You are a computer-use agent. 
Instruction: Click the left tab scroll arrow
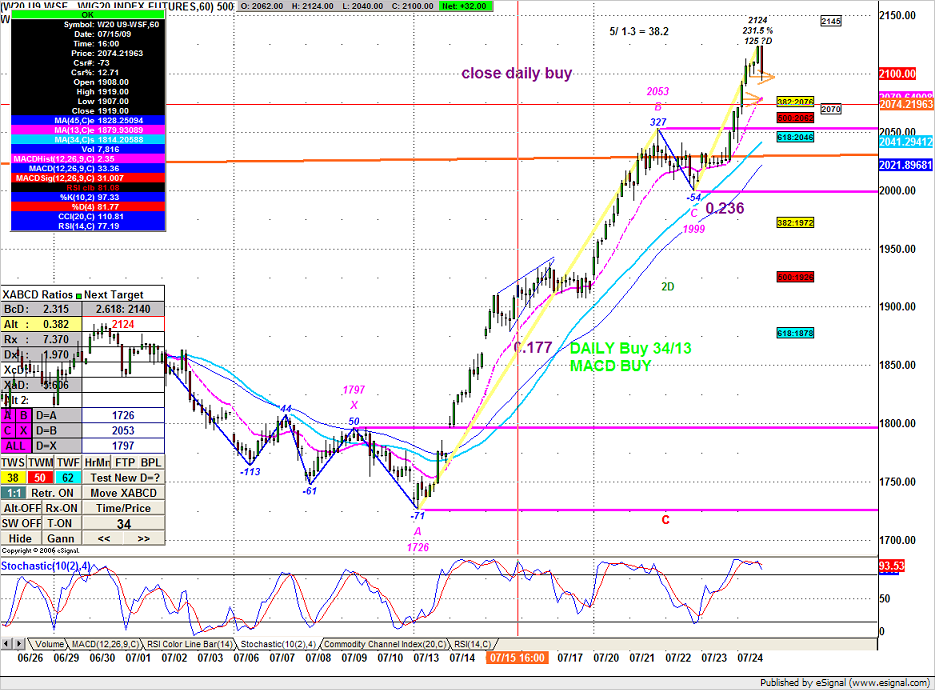point(6,643)
